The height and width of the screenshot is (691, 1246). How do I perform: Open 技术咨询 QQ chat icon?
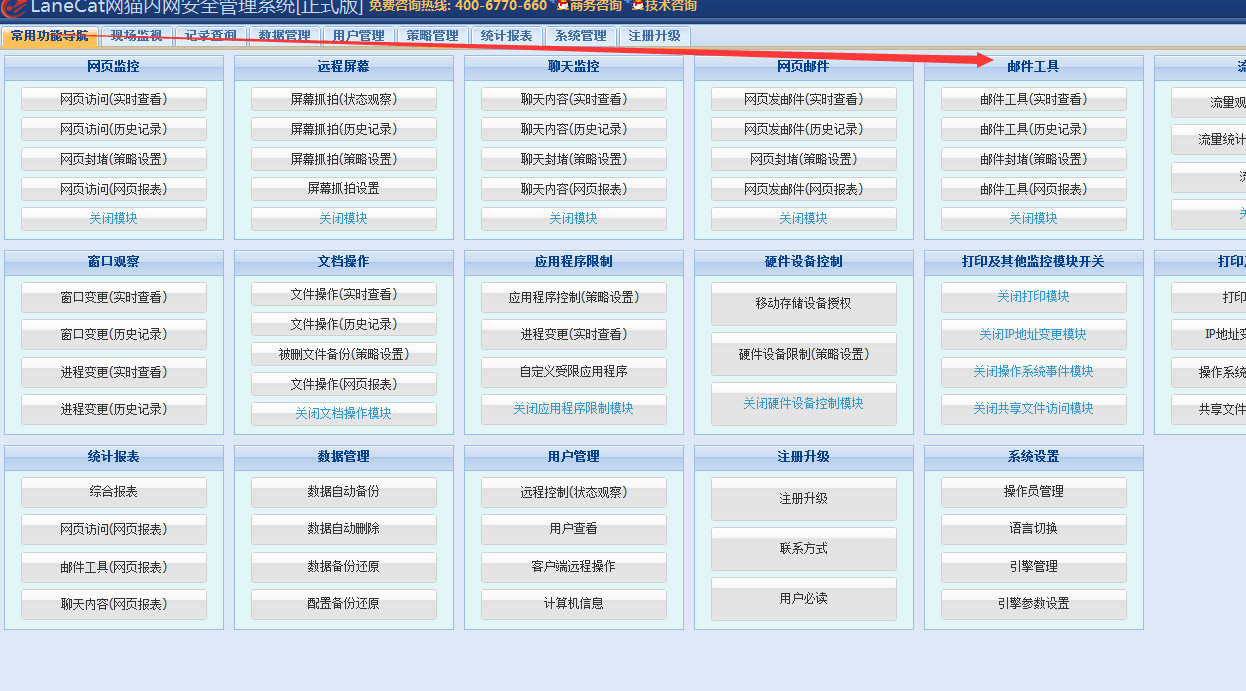[x=637, y=6]
